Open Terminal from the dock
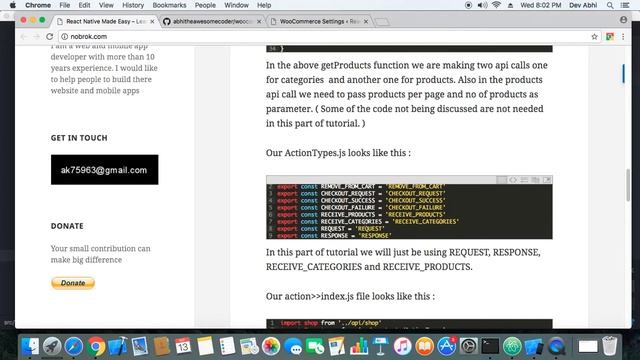This screenshot has height=360, width=640. [490, 347]
